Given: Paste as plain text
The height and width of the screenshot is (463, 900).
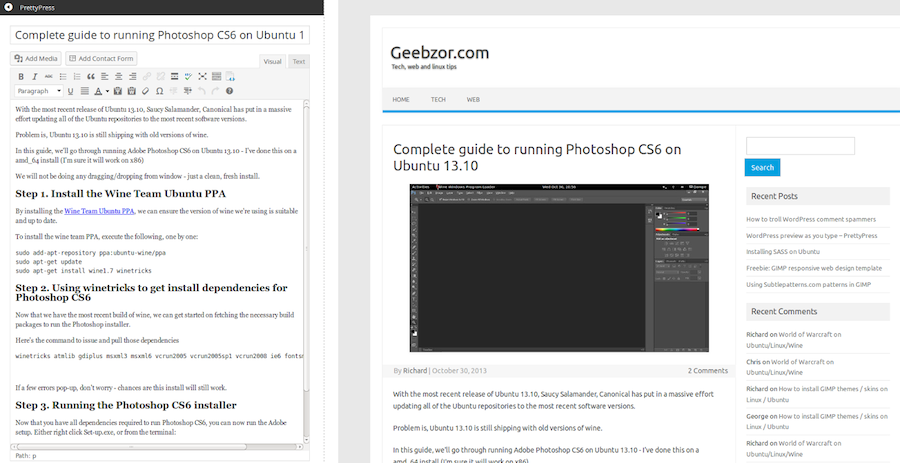Looking at the screenshot, I should [118, 91].
